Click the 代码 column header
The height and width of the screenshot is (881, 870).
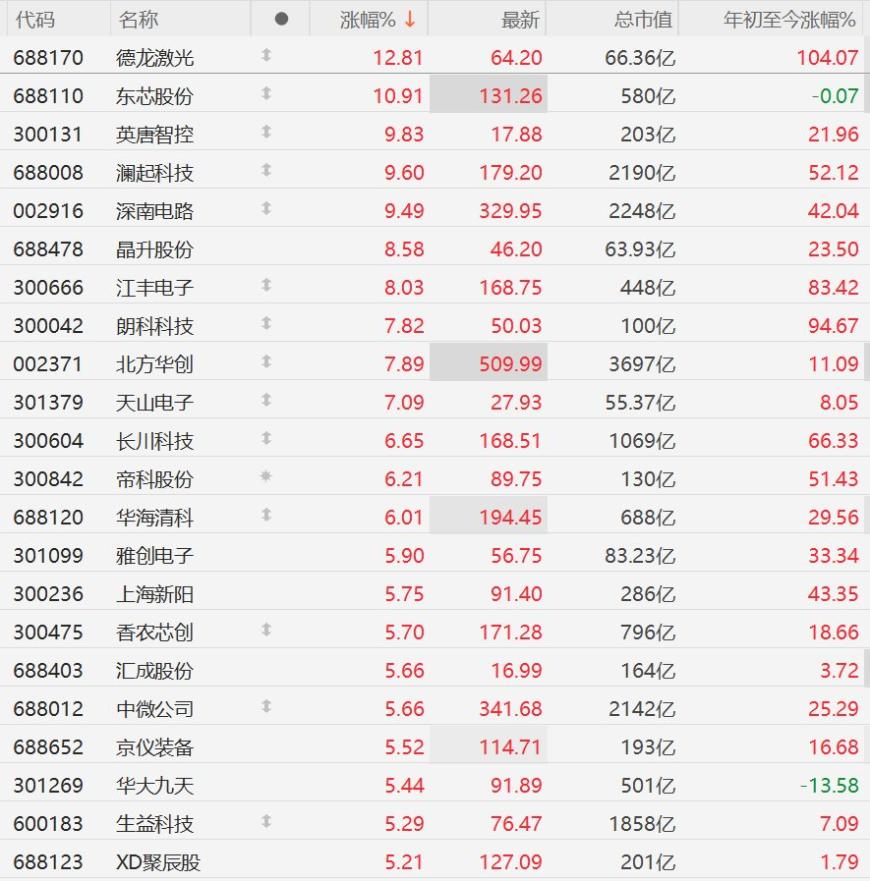pos(35,19)
